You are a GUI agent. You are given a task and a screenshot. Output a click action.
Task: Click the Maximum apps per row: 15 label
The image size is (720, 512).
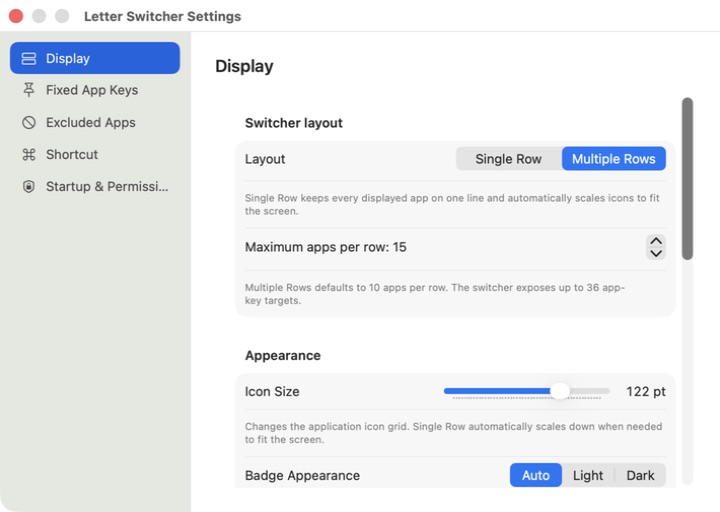click(326, 247)
